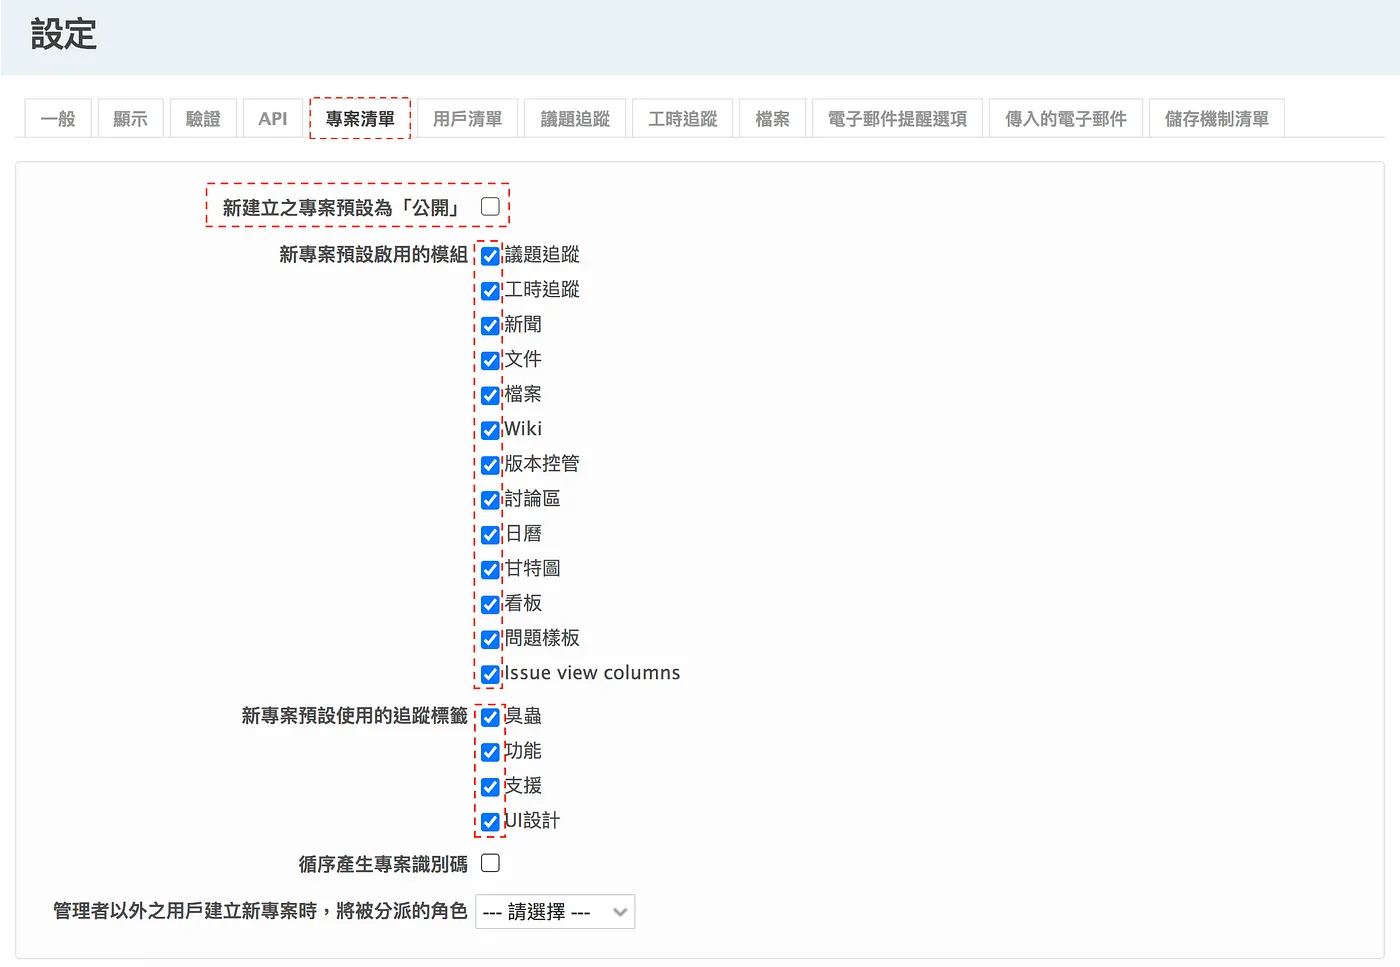Viewport: 1400px width, 967px height.
Task: Enable 新建立之專案預設為「公開」 checkbox
Action: coord(490,207)
